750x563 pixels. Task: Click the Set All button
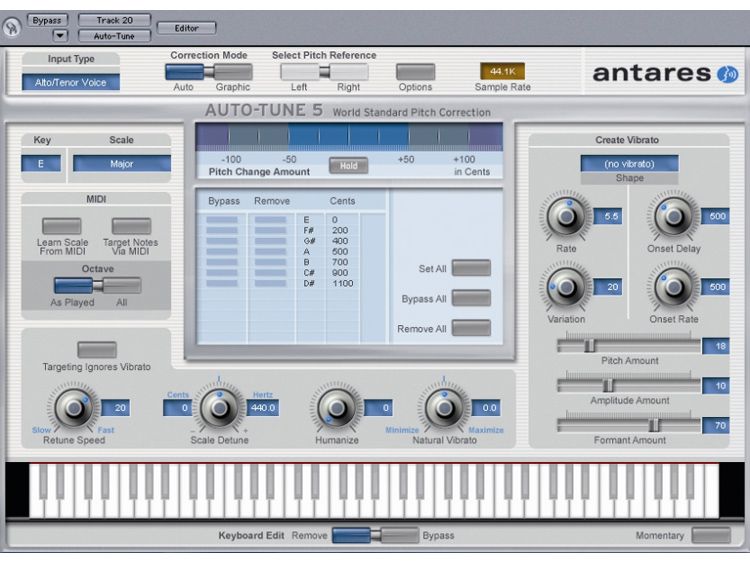tap(471, 268)
